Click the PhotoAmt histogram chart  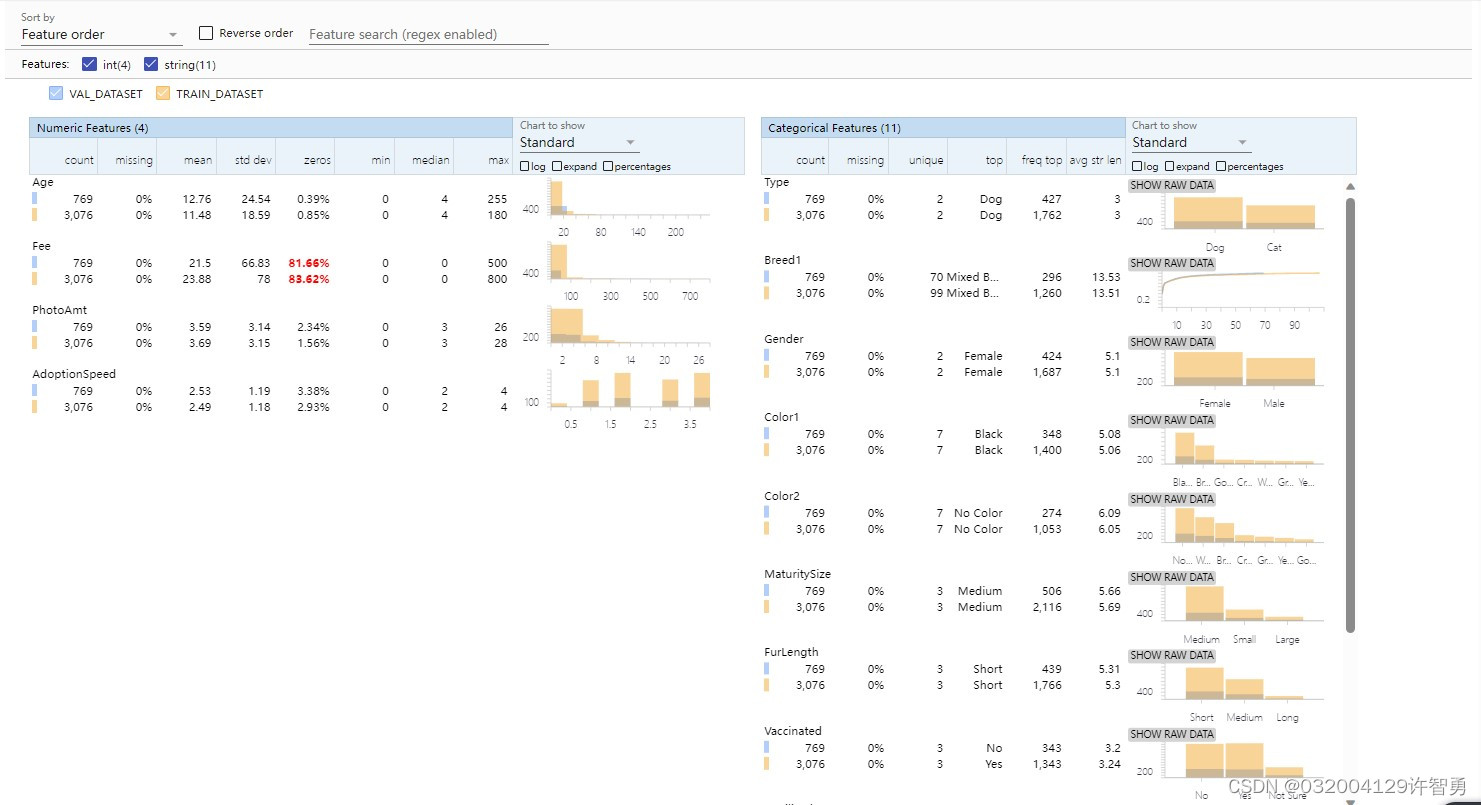(630, 326)
